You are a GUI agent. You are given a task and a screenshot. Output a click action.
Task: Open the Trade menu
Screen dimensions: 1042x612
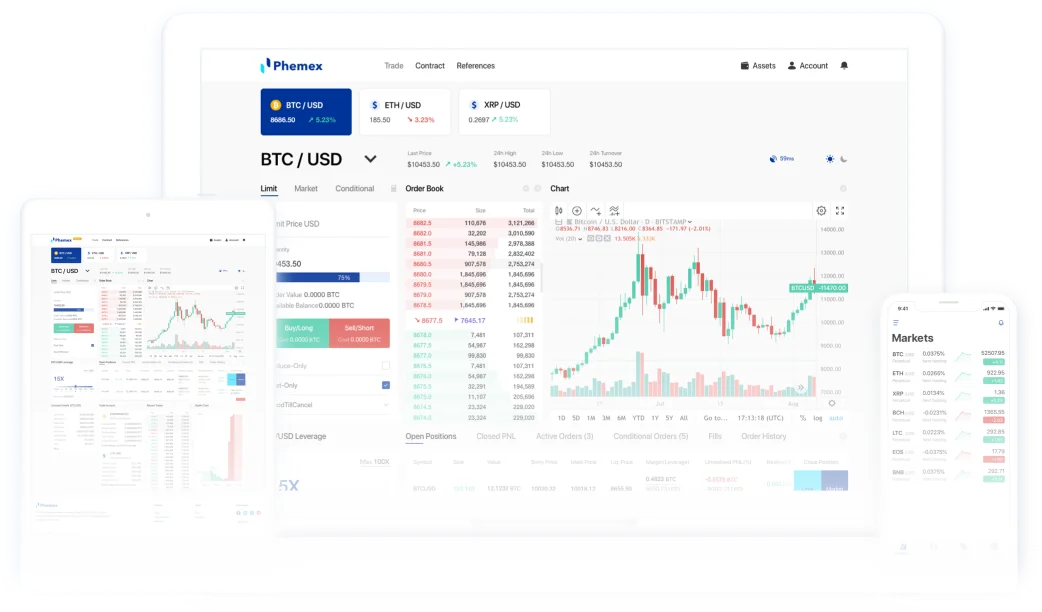[393, 66]
